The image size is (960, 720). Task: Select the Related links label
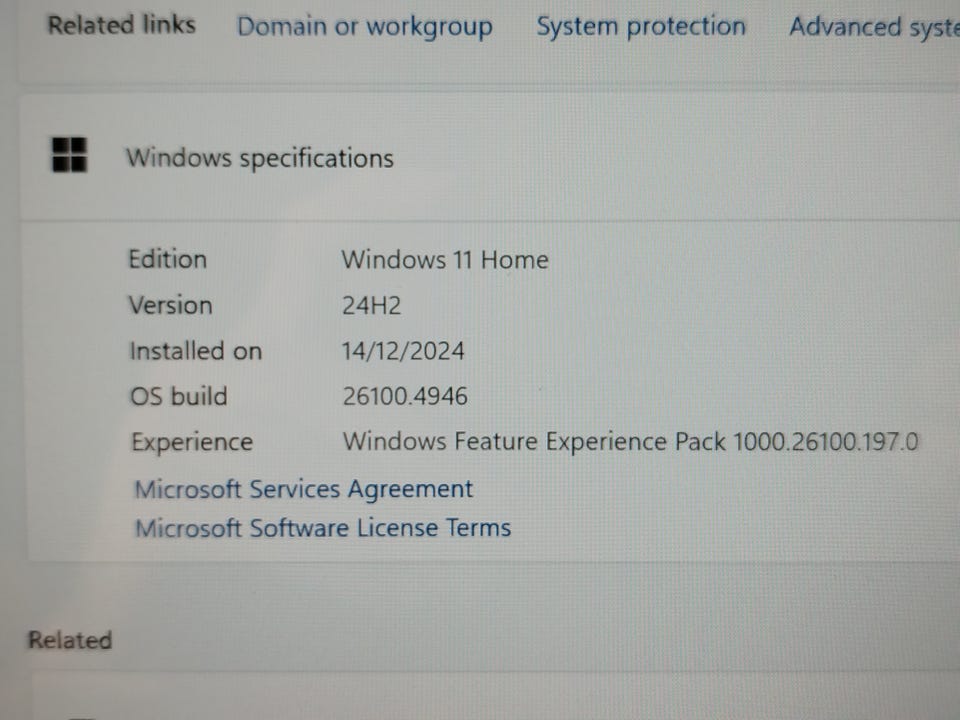click(121, 25)
